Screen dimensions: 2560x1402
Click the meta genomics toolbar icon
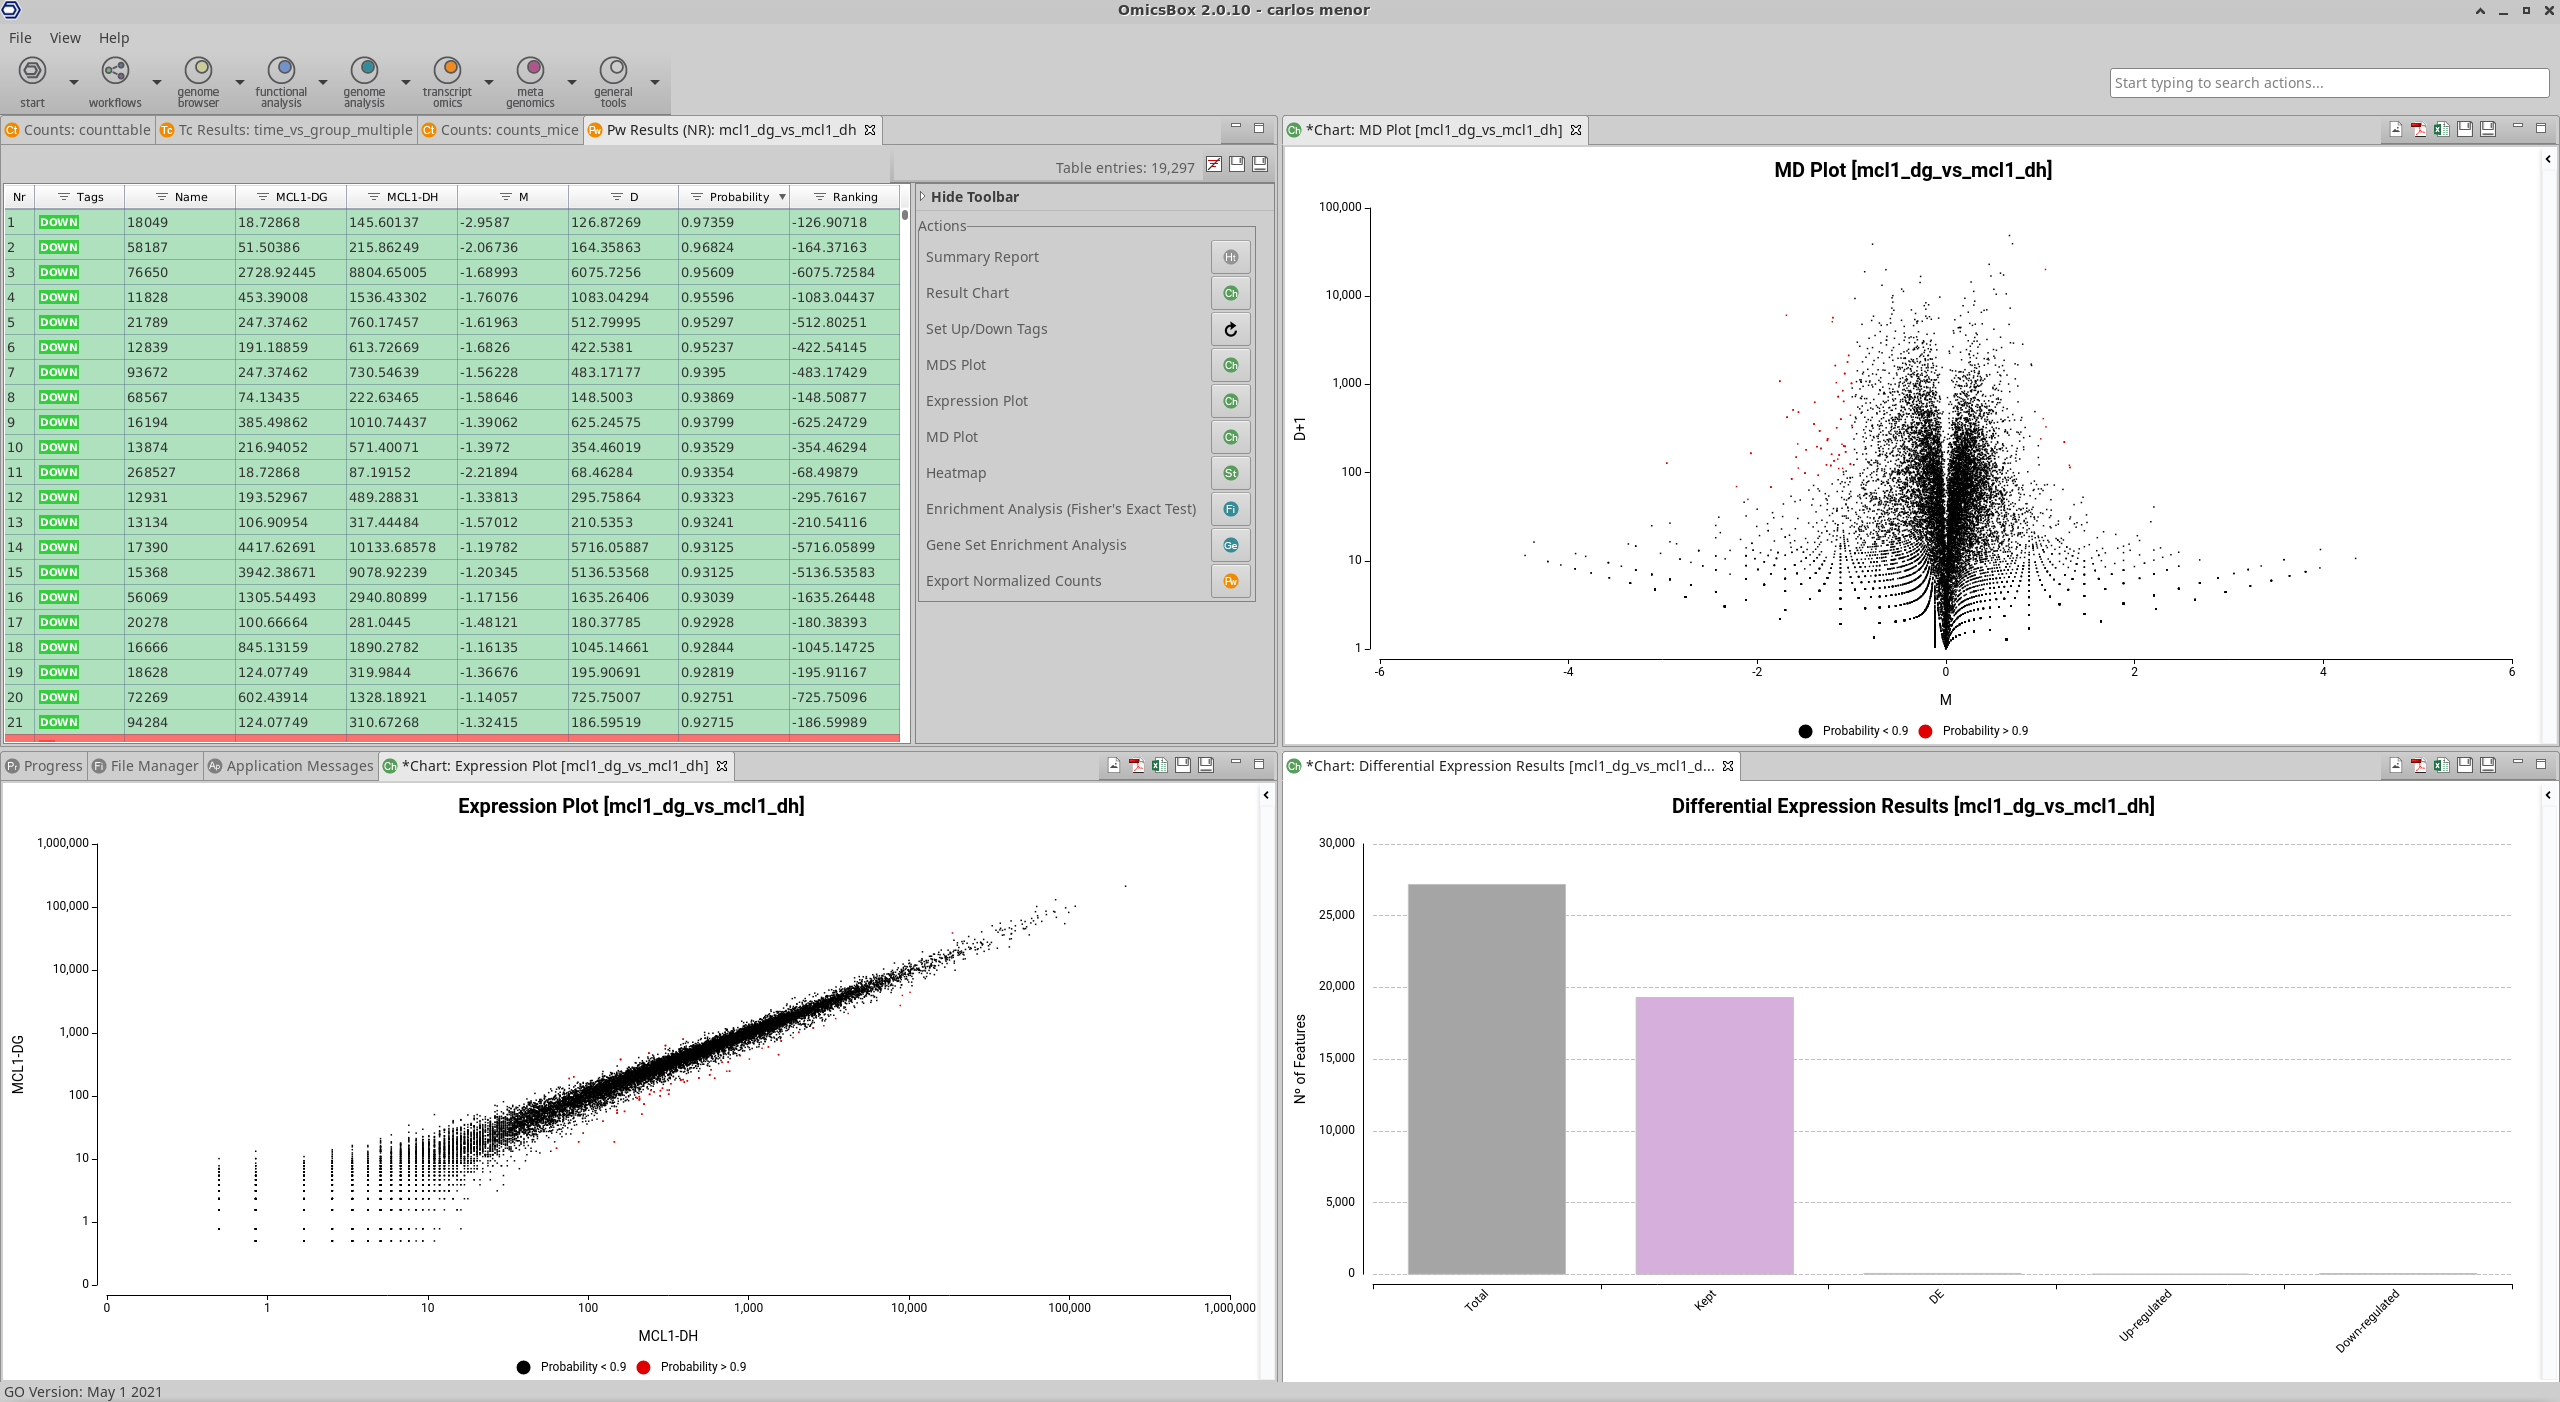[x=530, y=71]
